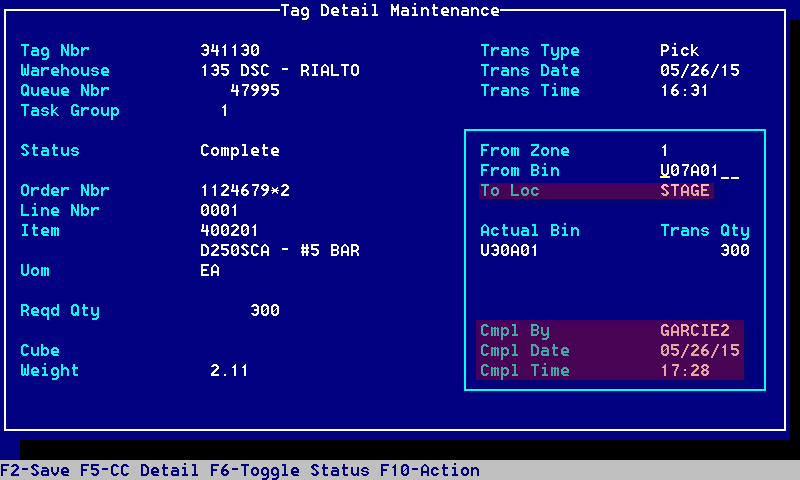
Task: Click the Status value Complete
Action: coord(240,151)
